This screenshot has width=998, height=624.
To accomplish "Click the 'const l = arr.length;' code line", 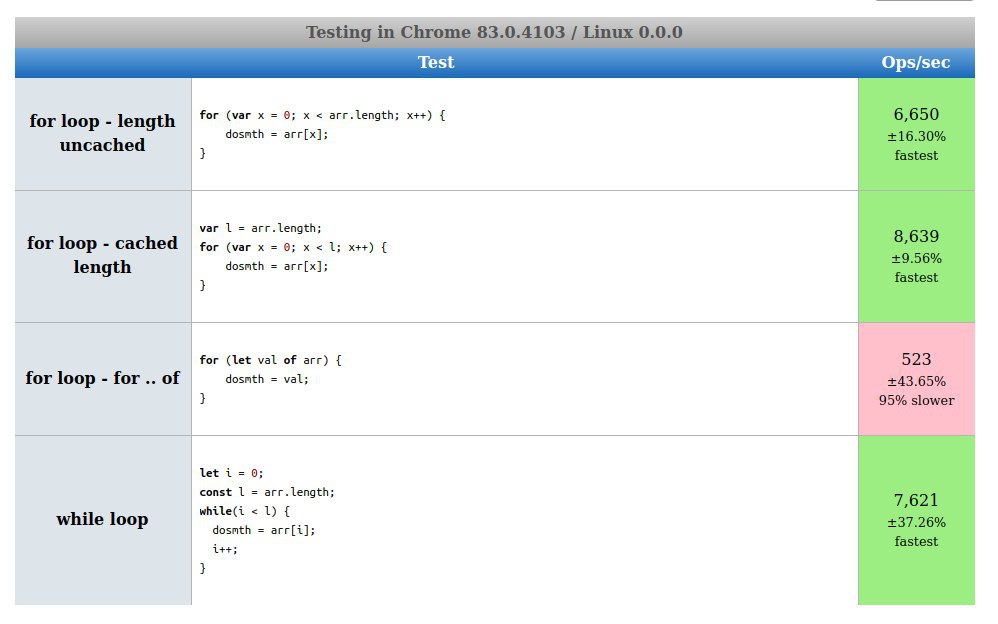I will click(x=267, y=492).
